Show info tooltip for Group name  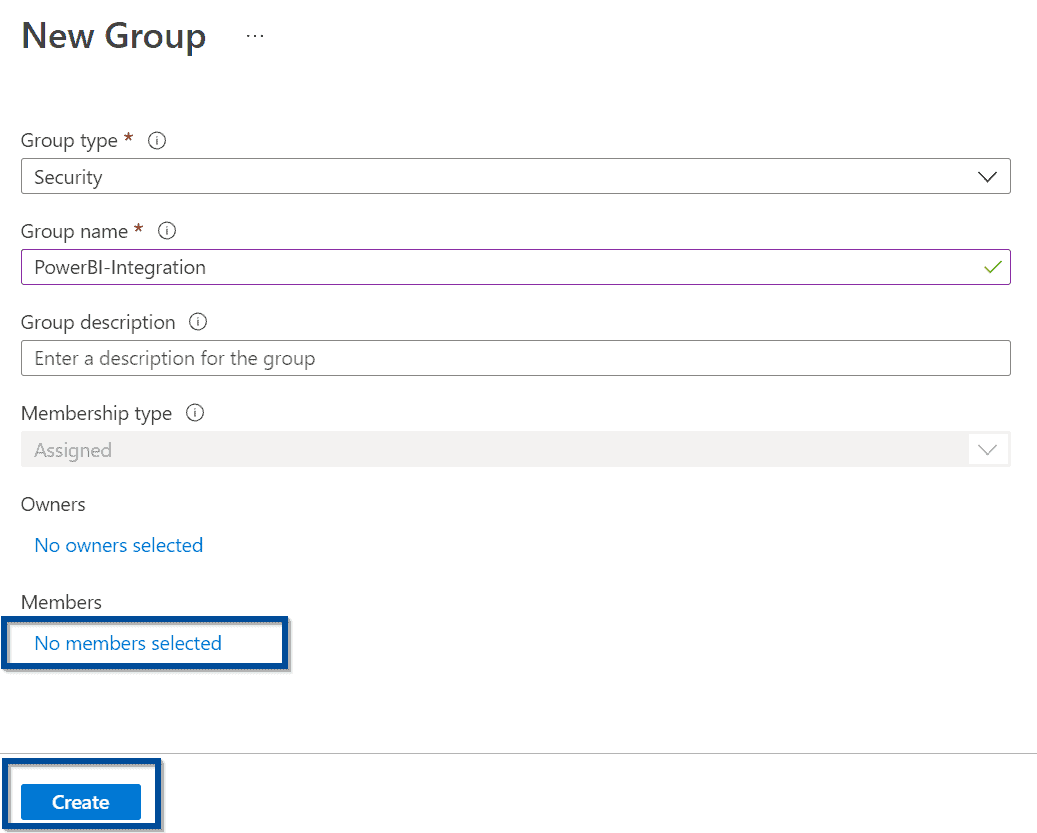point(167,231)
